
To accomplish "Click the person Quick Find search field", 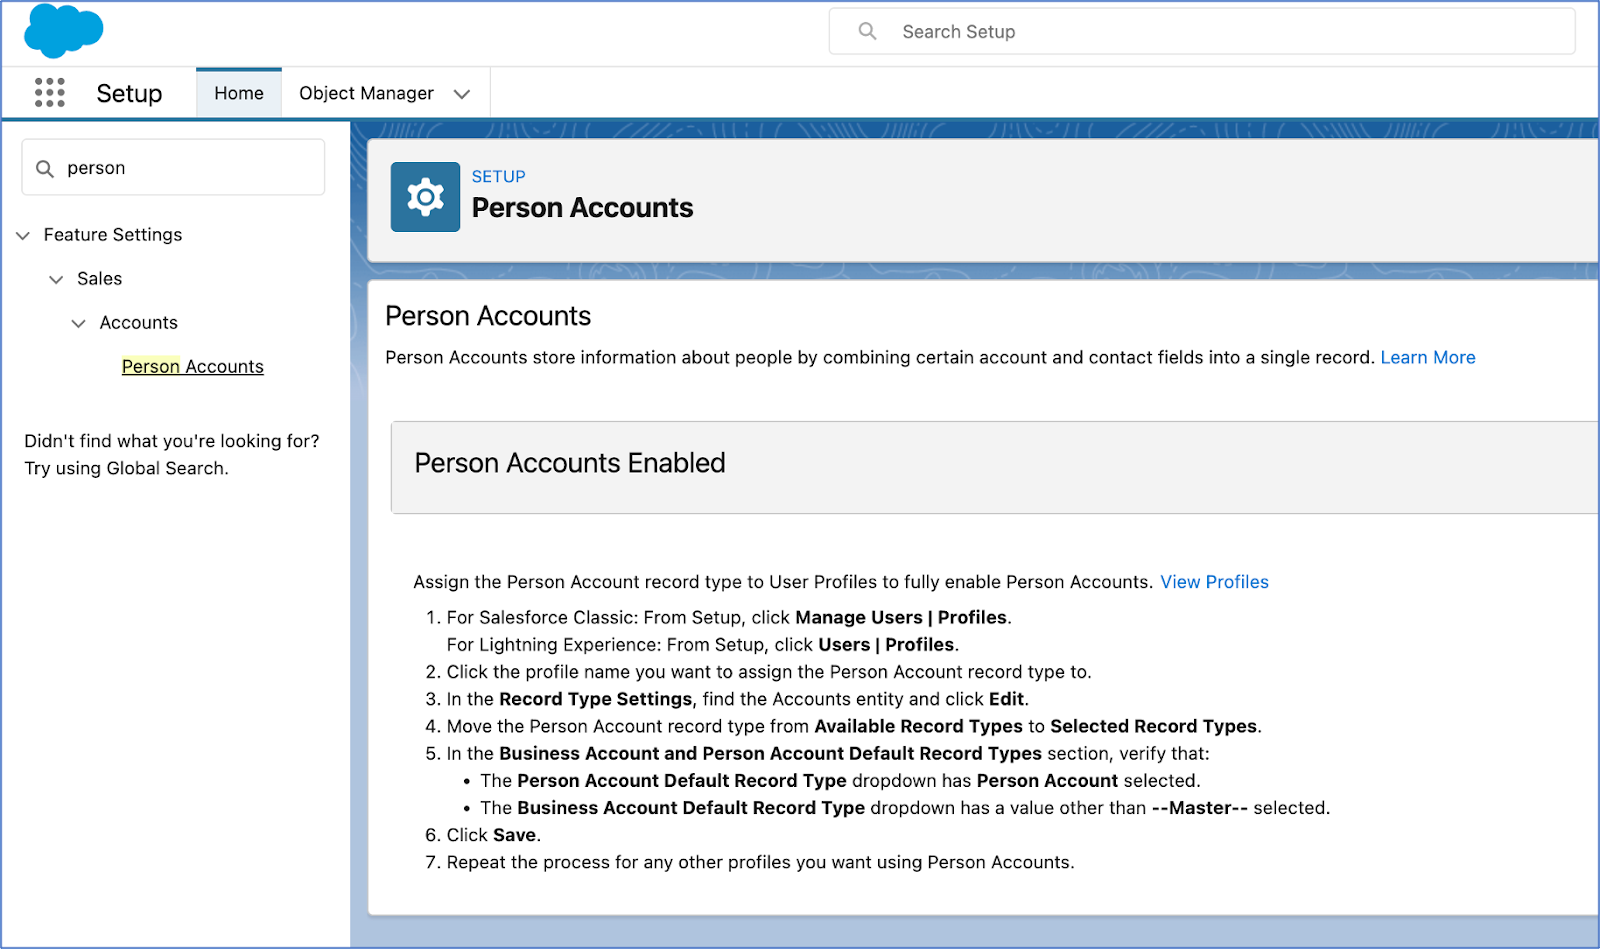I will pyautogui.click(x=180, y=167).
